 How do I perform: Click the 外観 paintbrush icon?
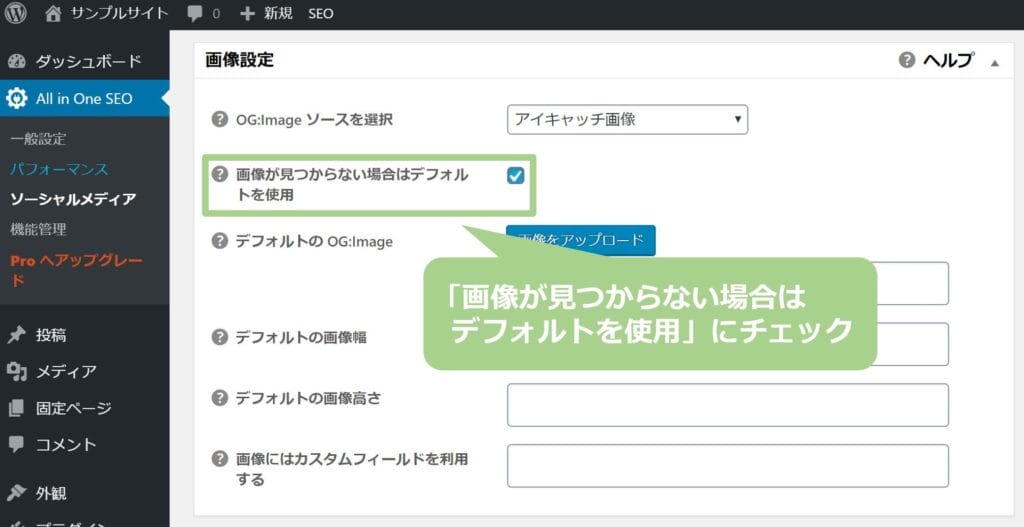[x=17, y=493]
